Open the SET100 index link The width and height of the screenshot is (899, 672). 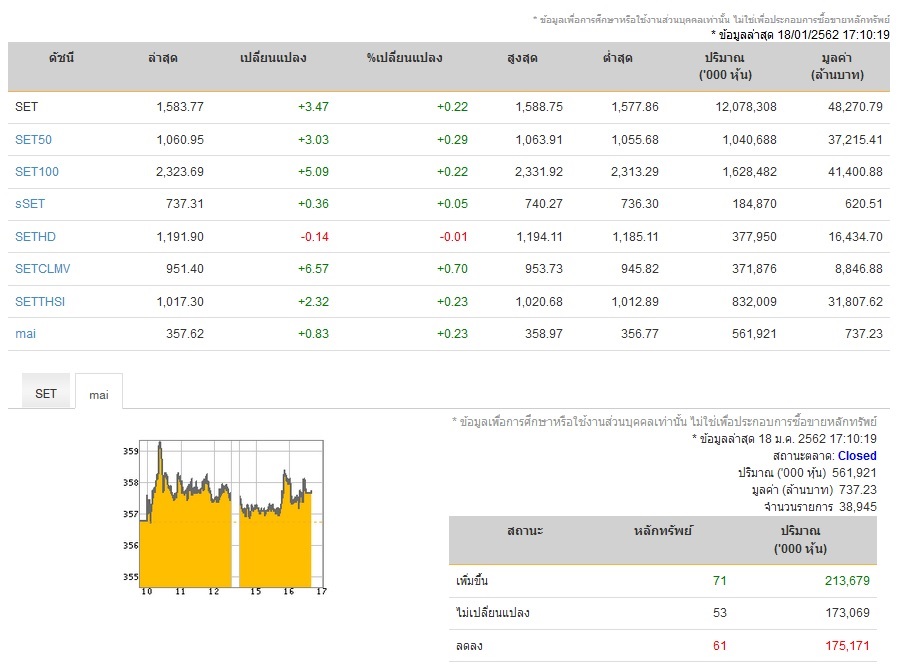[x=37, y=171]
